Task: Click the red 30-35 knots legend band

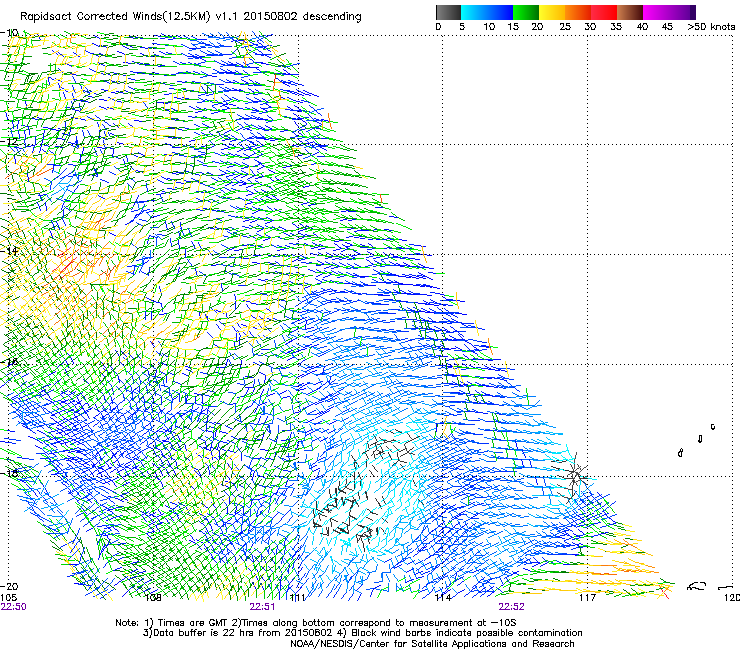Action: point(604,12)
